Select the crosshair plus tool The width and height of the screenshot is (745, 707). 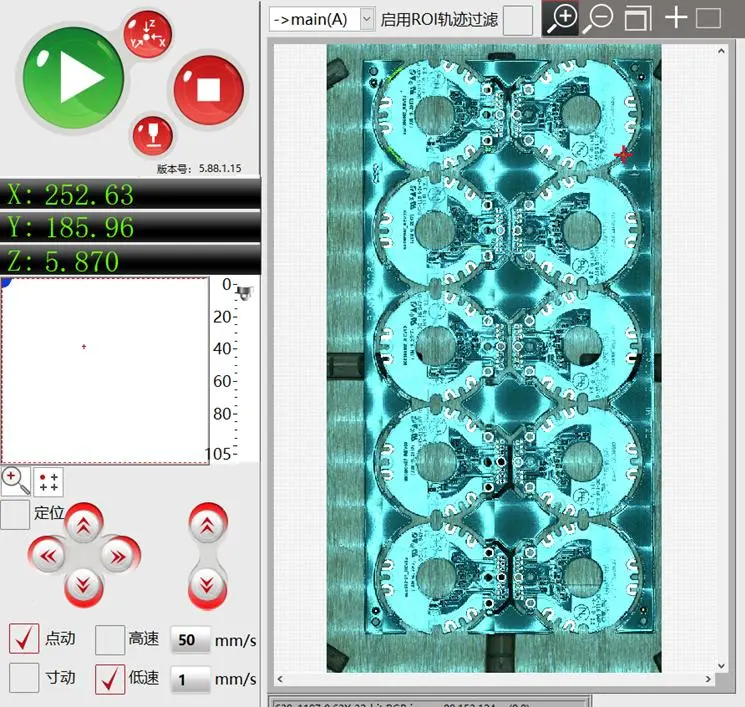click(675, 18)
